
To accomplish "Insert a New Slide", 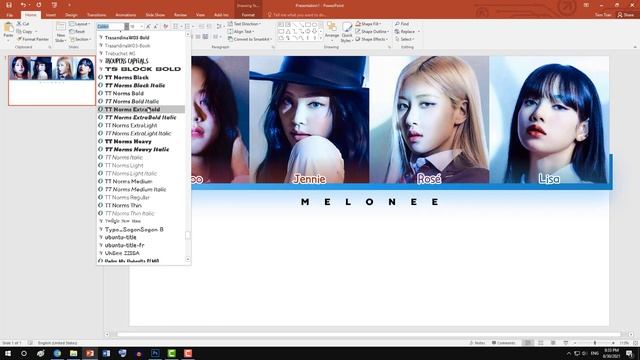I will 60,32.
